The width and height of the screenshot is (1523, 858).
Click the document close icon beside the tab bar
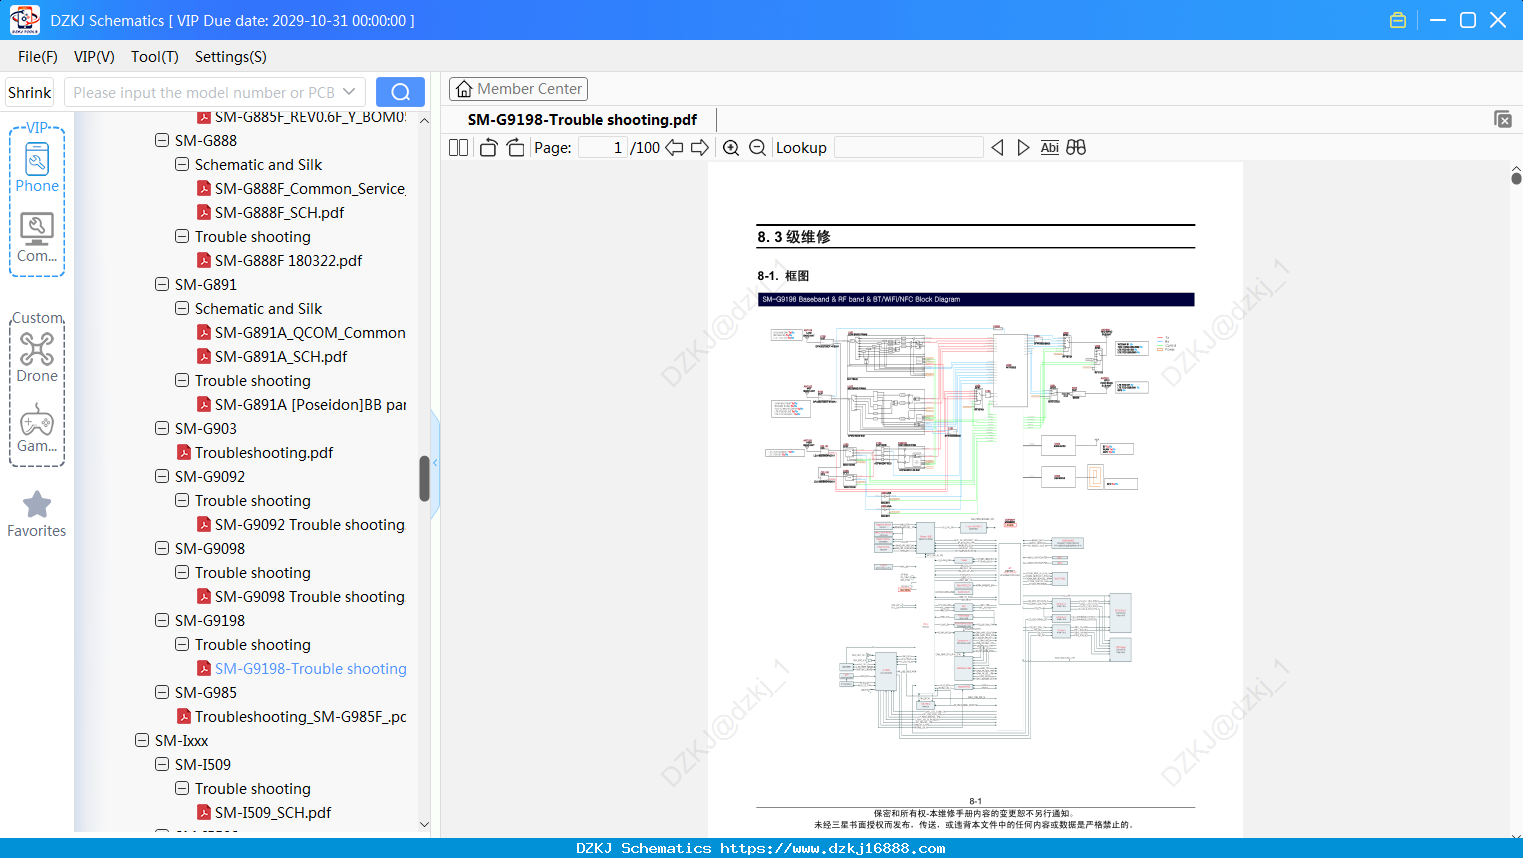[1503, 119]
